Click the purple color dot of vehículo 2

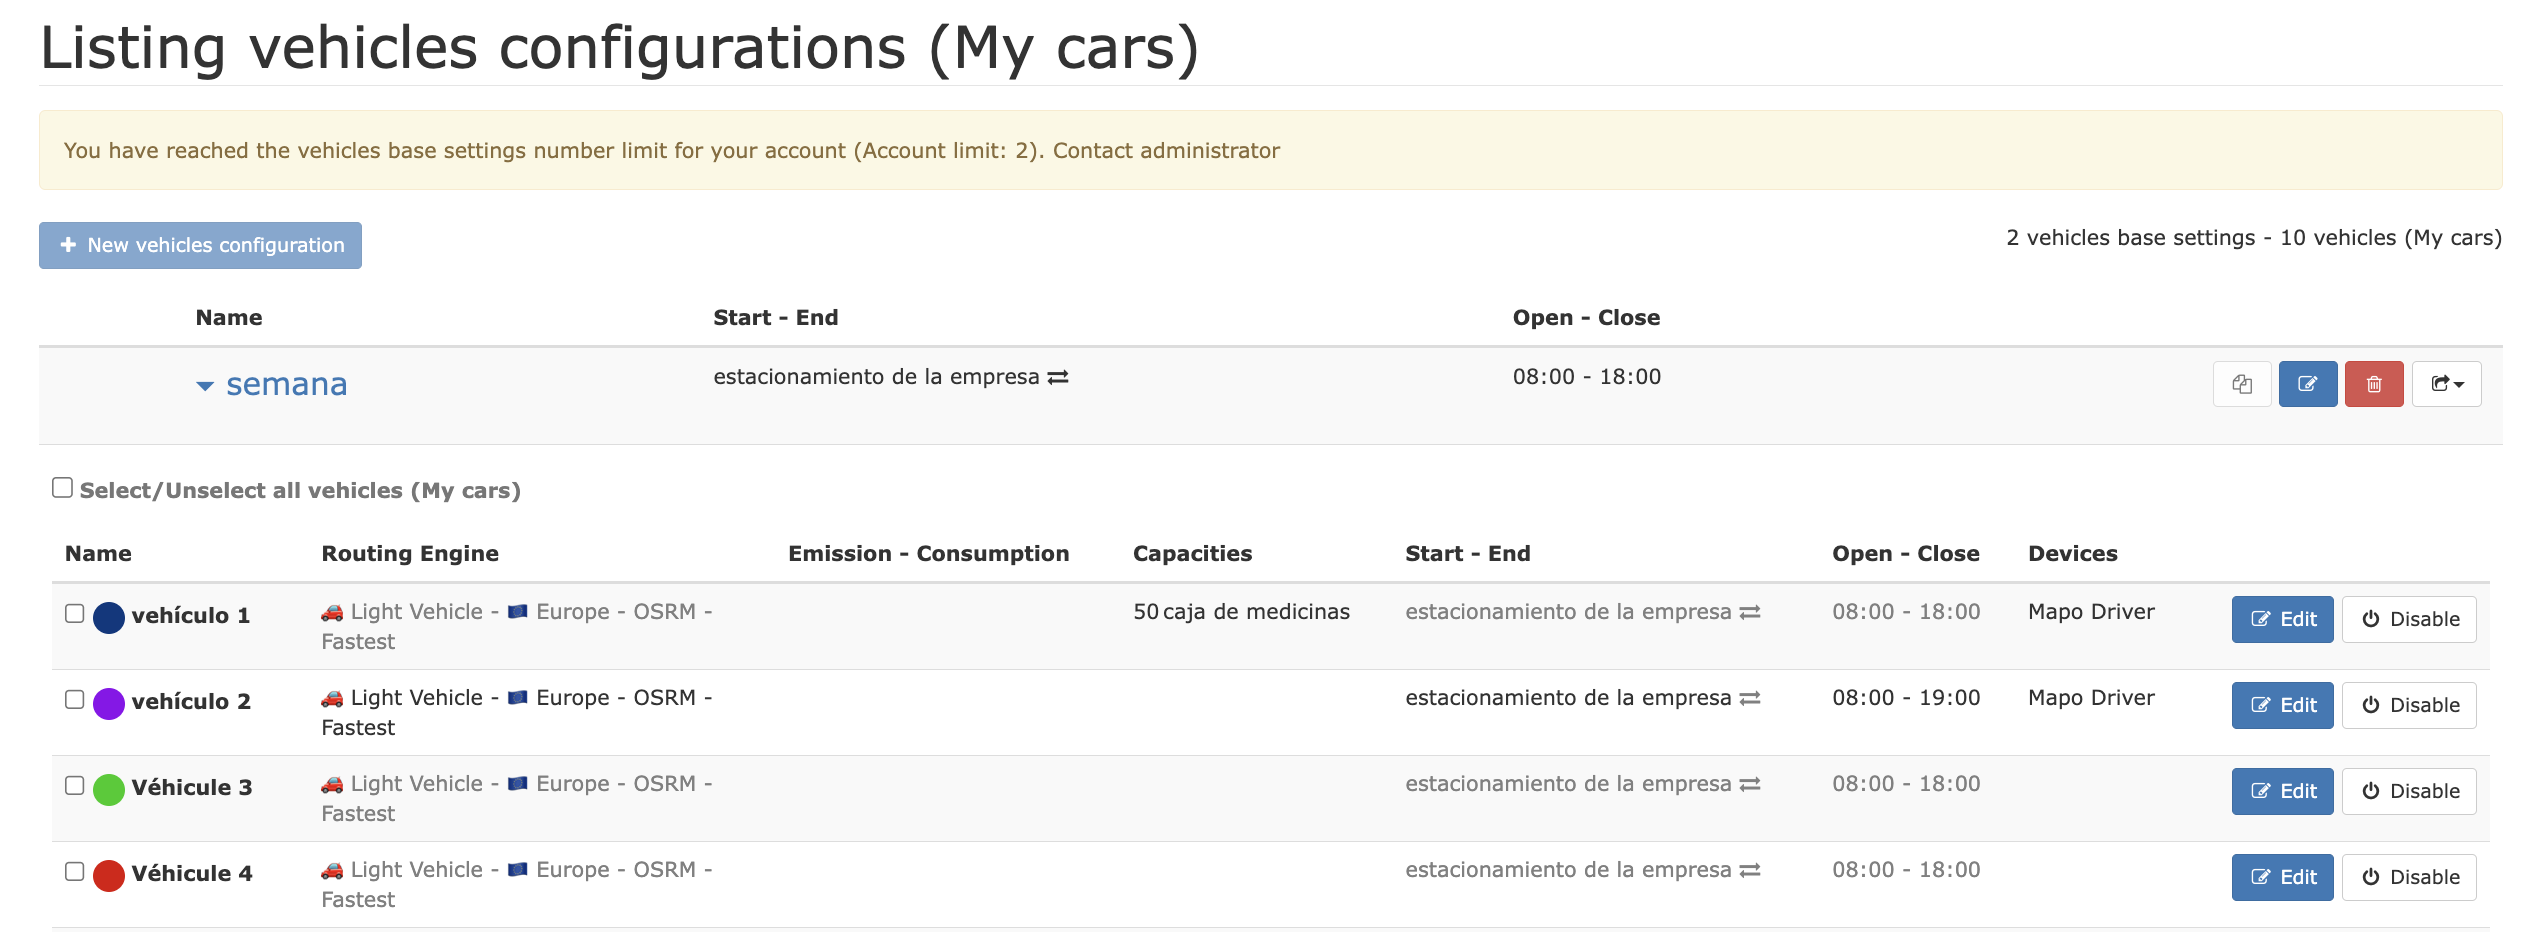point(109,703)
